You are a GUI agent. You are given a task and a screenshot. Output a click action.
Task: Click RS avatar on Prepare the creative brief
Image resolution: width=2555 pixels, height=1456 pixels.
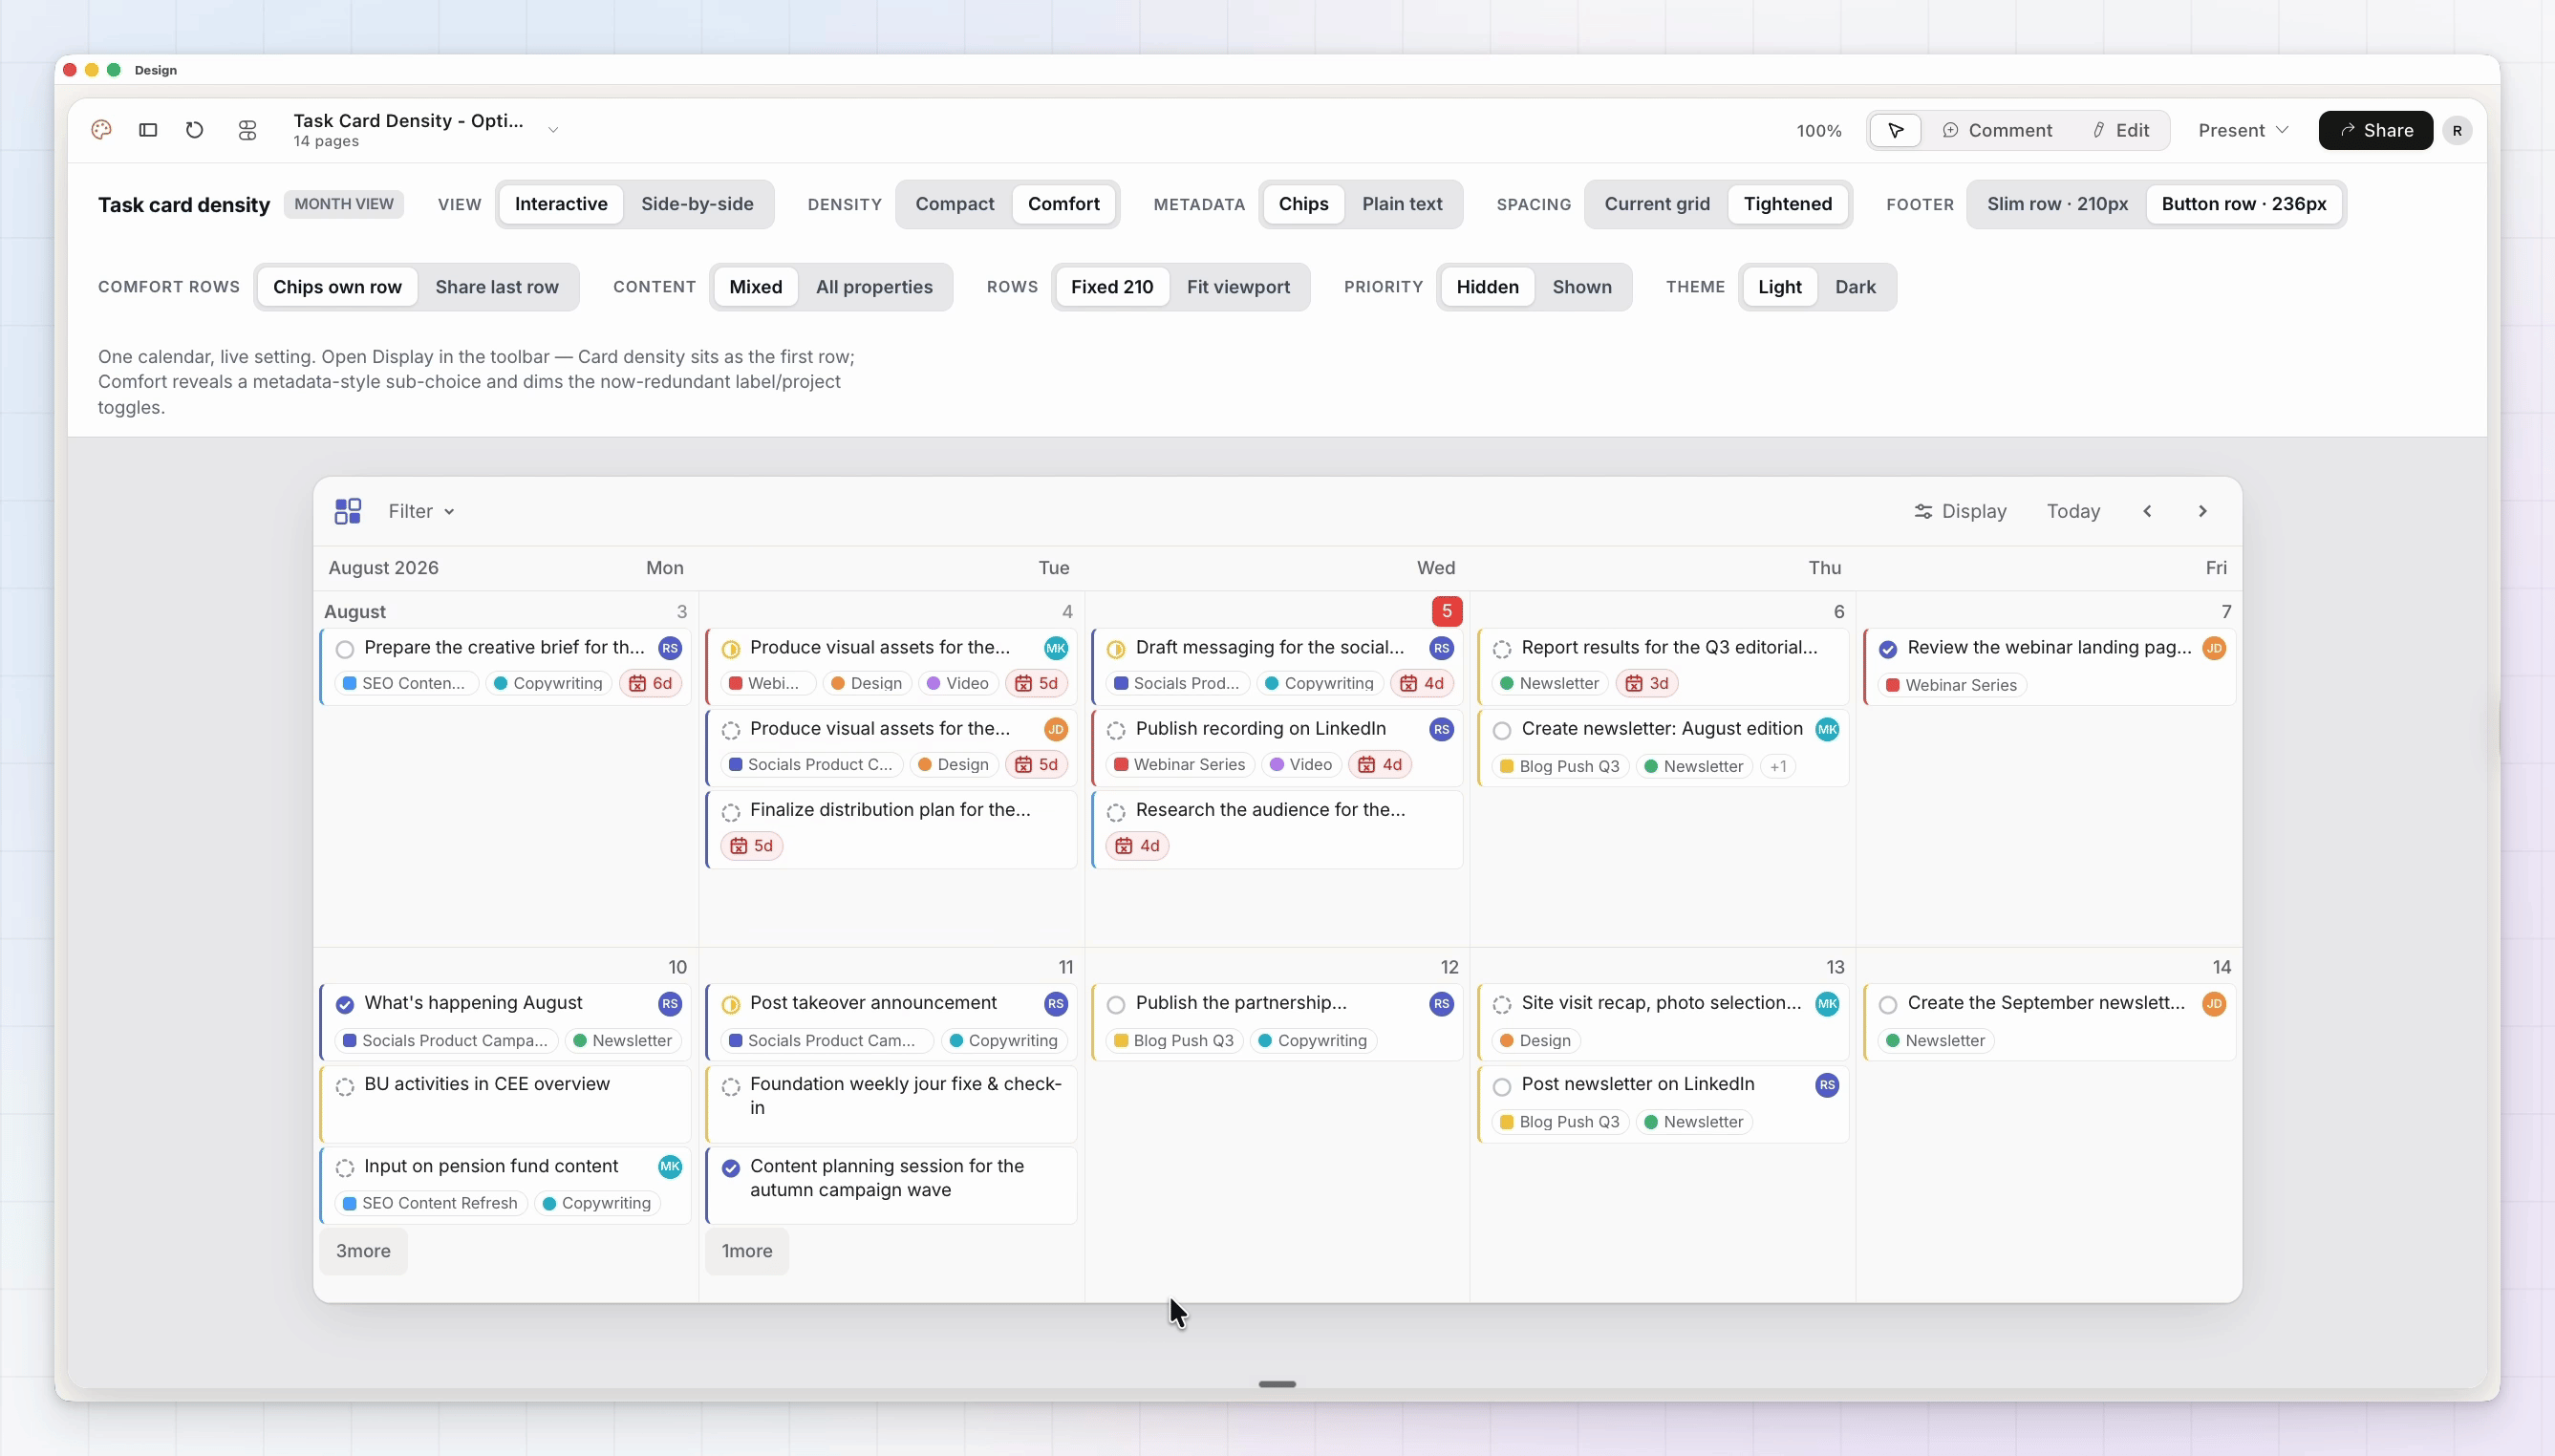(670, 648)
